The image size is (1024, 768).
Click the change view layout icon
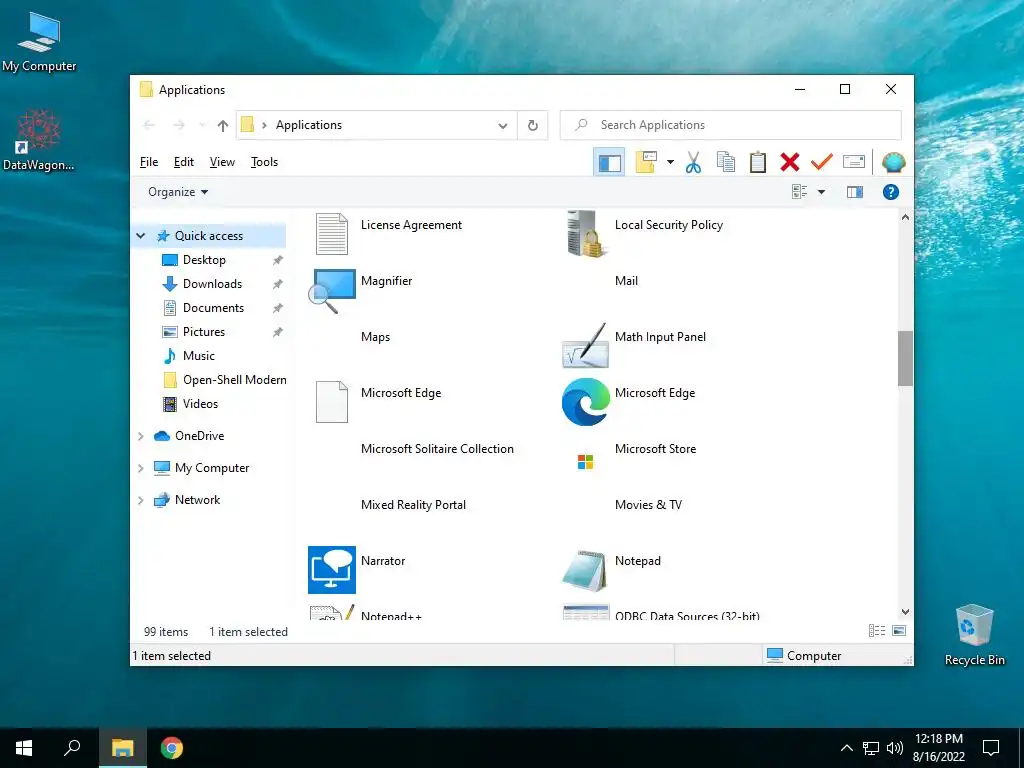click(x=799, y=192)
